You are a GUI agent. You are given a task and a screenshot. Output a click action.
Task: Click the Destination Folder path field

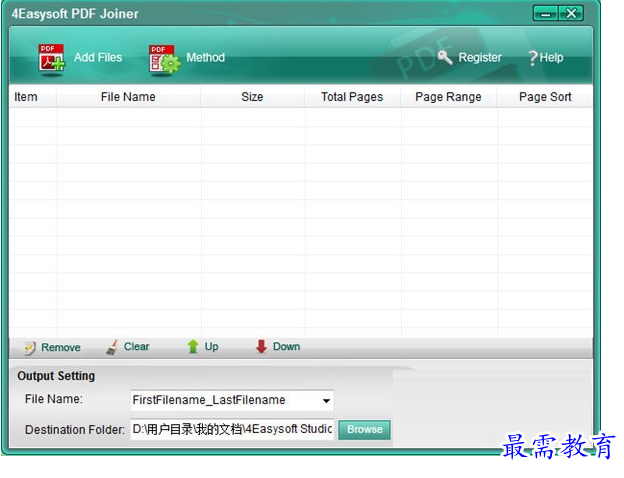point(232,429)
